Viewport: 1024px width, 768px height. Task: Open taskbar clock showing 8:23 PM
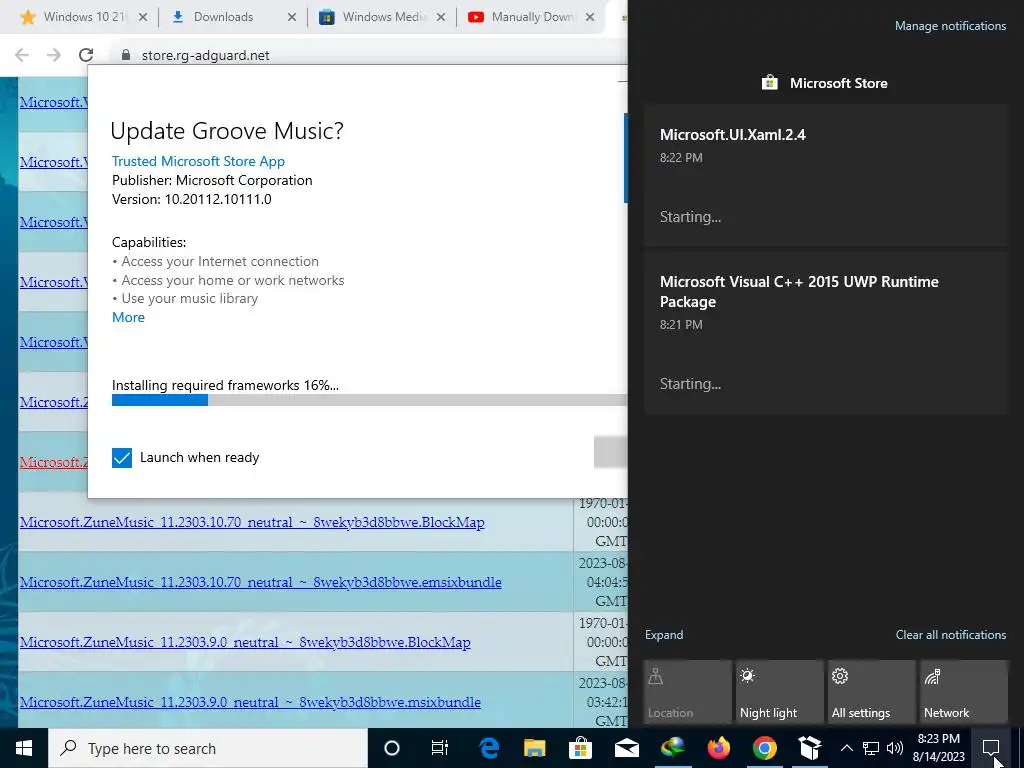click(938, 748)
